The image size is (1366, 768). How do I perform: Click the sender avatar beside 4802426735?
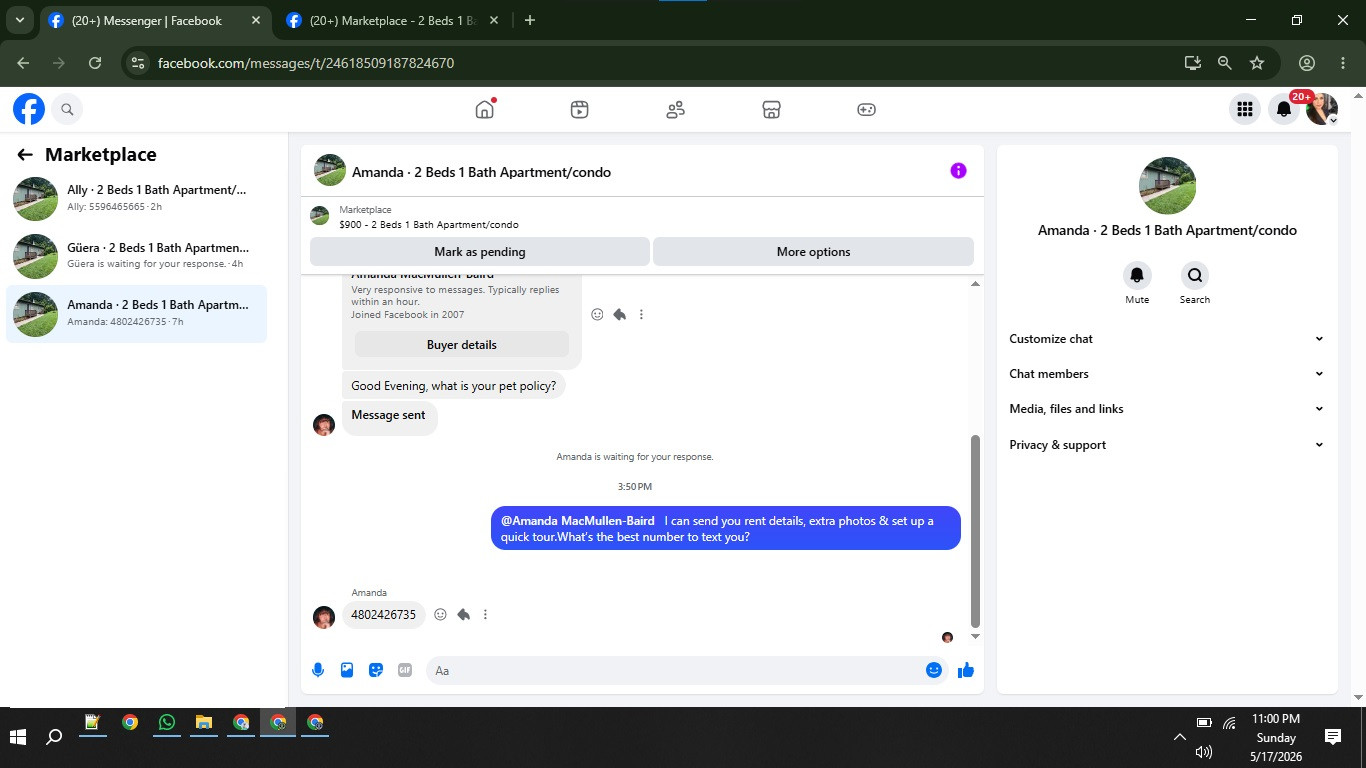tap(324, 617)
